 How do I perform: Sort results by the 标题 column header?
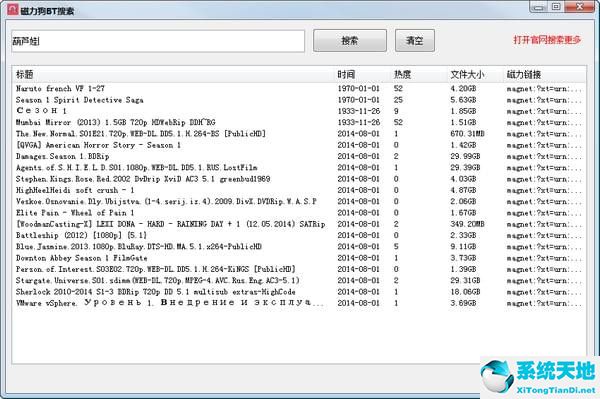[x=24, y=74]
